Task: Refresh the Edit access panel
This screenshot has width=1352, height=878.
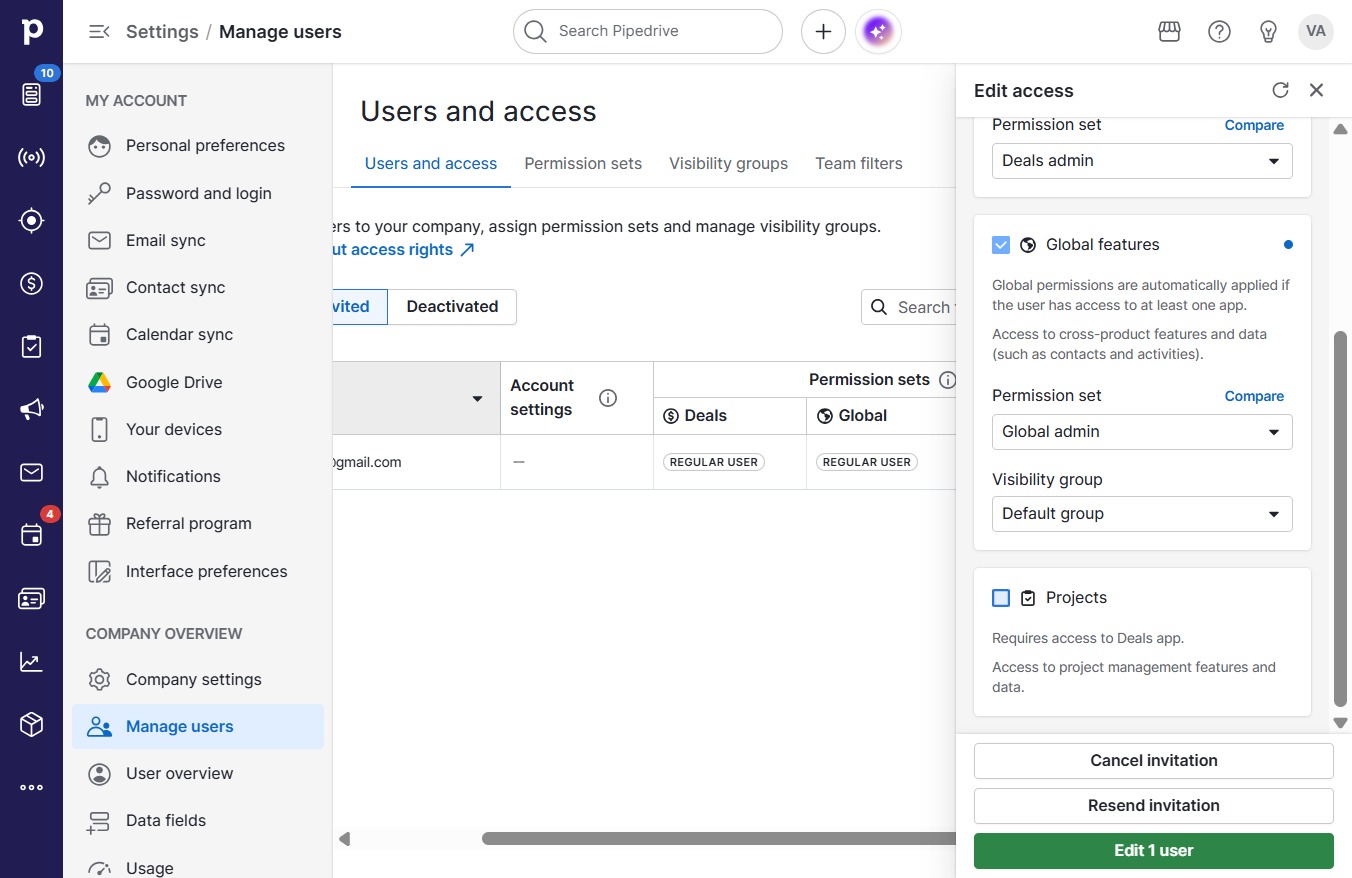Action: point(1280,90)
